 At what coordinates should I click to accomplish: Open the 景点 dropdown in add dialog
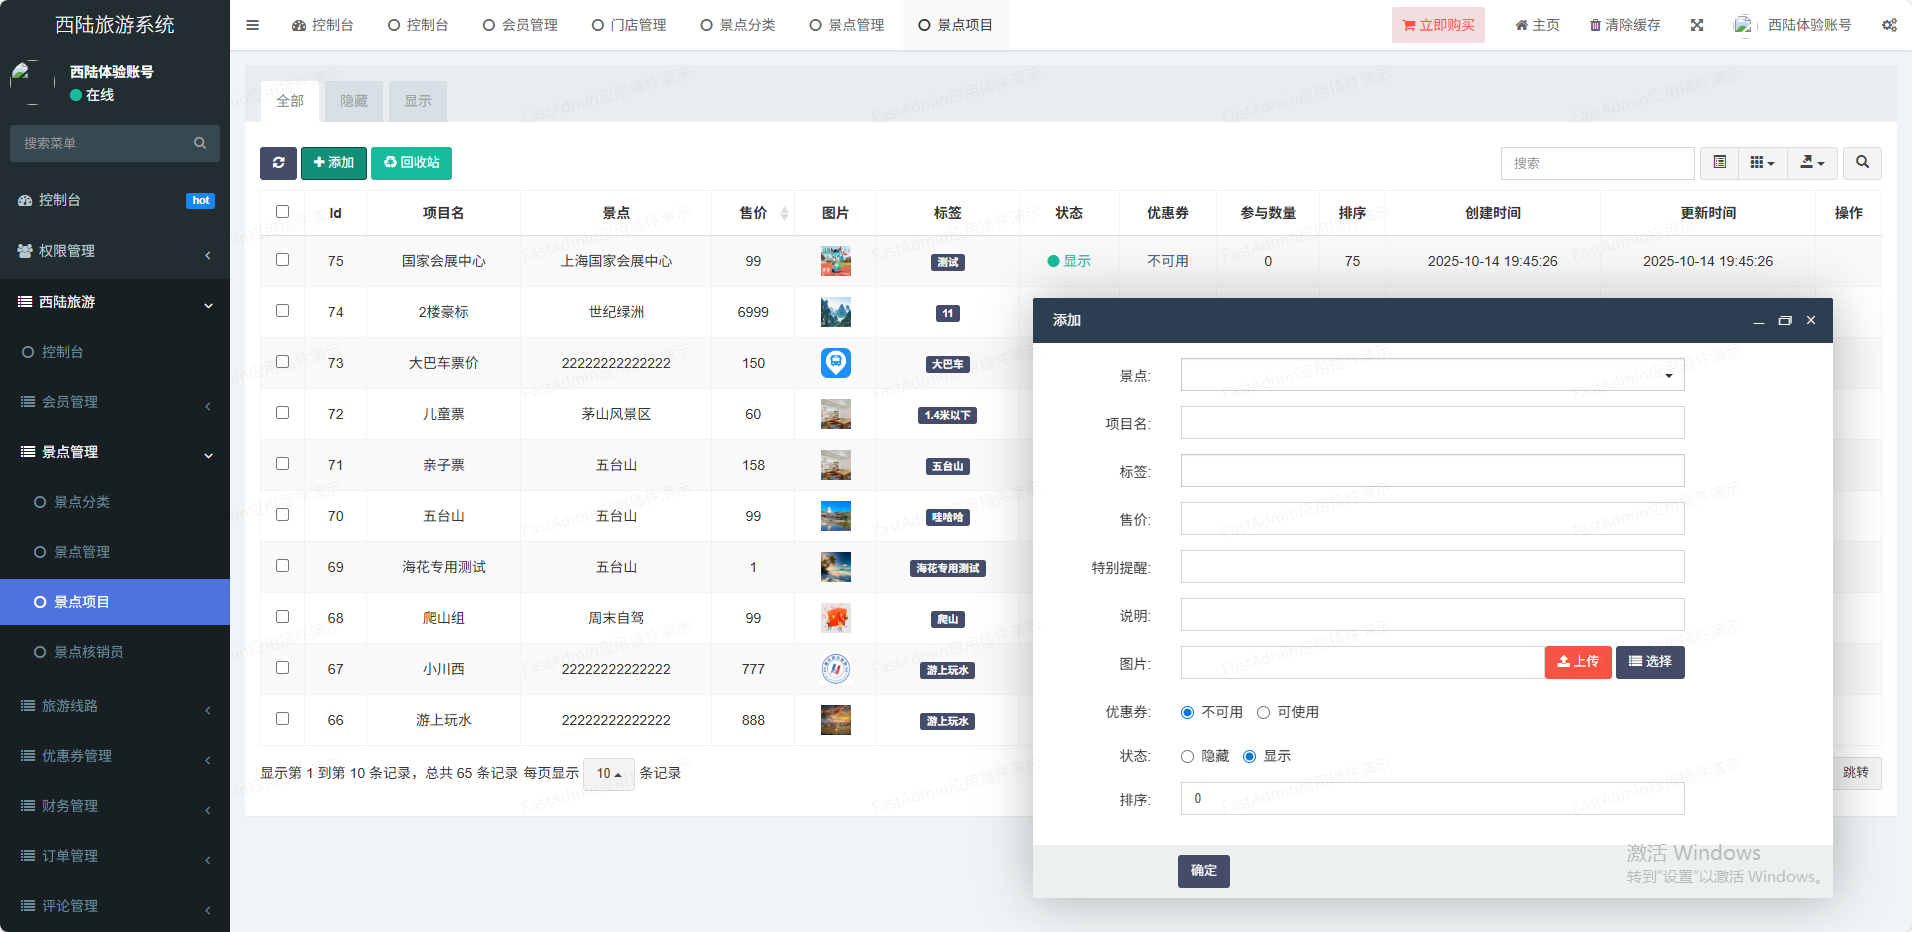coord(1432,375)
